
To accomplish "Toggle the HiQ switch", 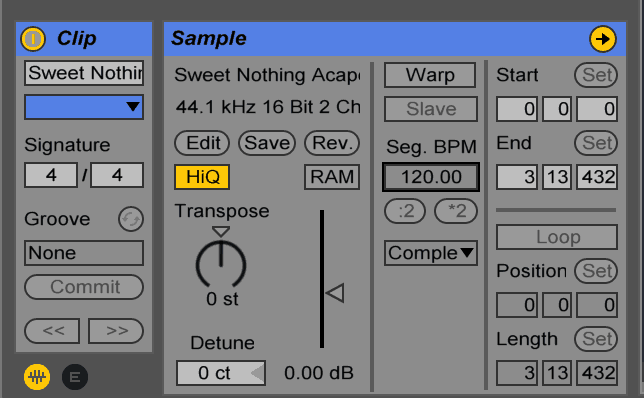I will point(202,177).
